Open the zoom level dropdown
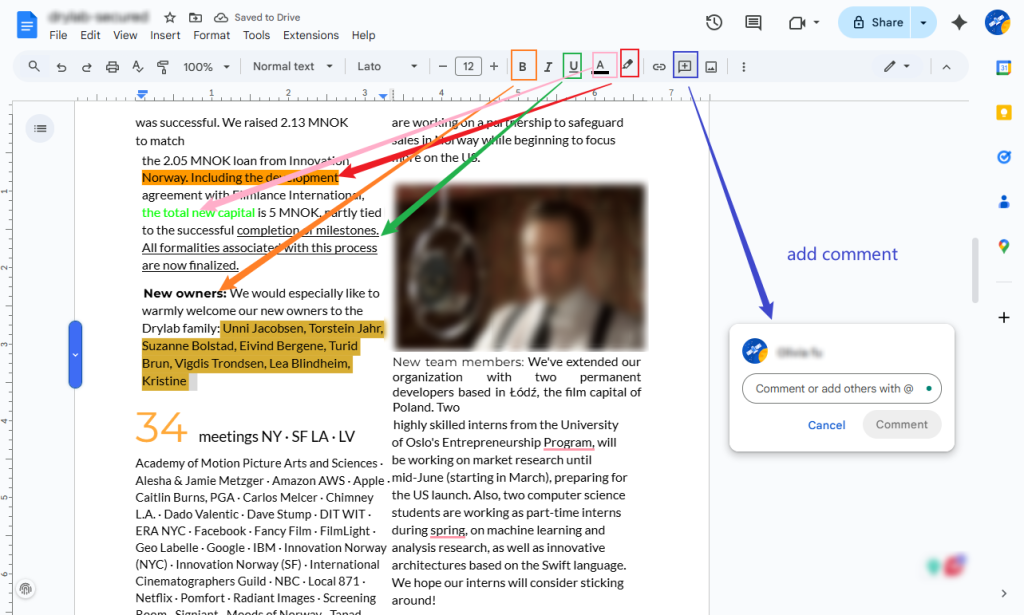Viewport: 1024px width, 615px height. pos(206,66)
